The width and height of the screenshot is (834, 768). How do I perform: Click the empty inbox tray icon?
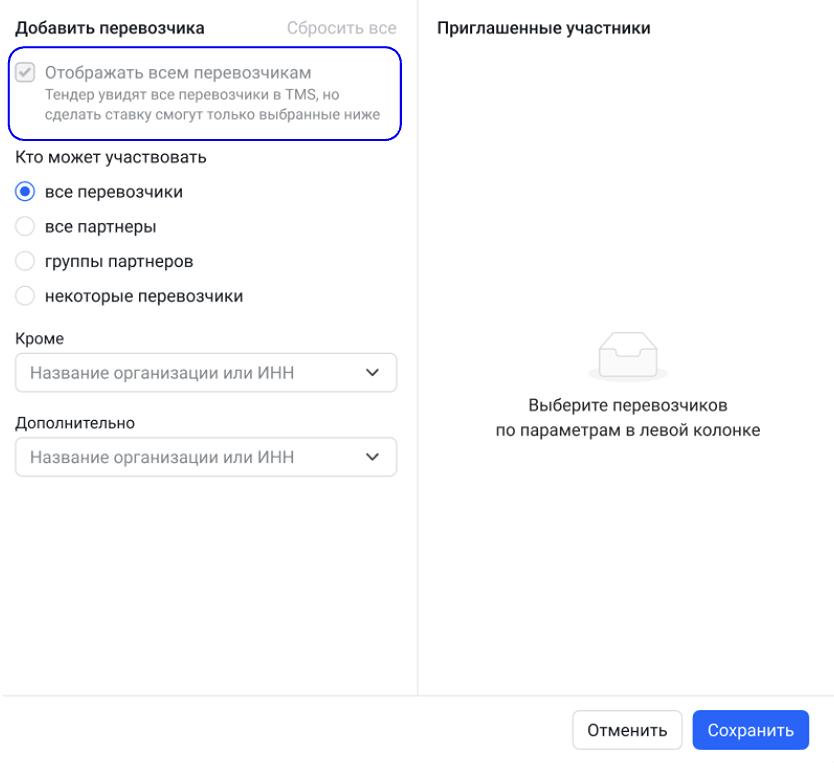pos(625,355)
